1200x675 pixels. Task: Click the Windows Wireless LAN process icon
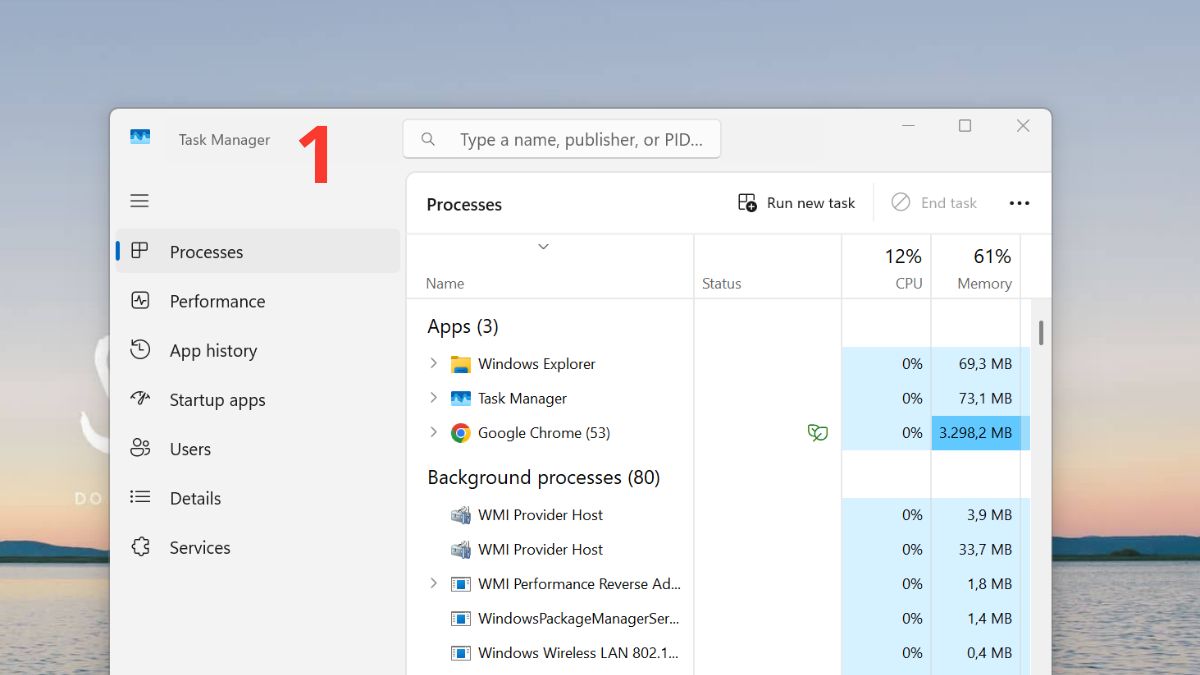coord(461,653)
